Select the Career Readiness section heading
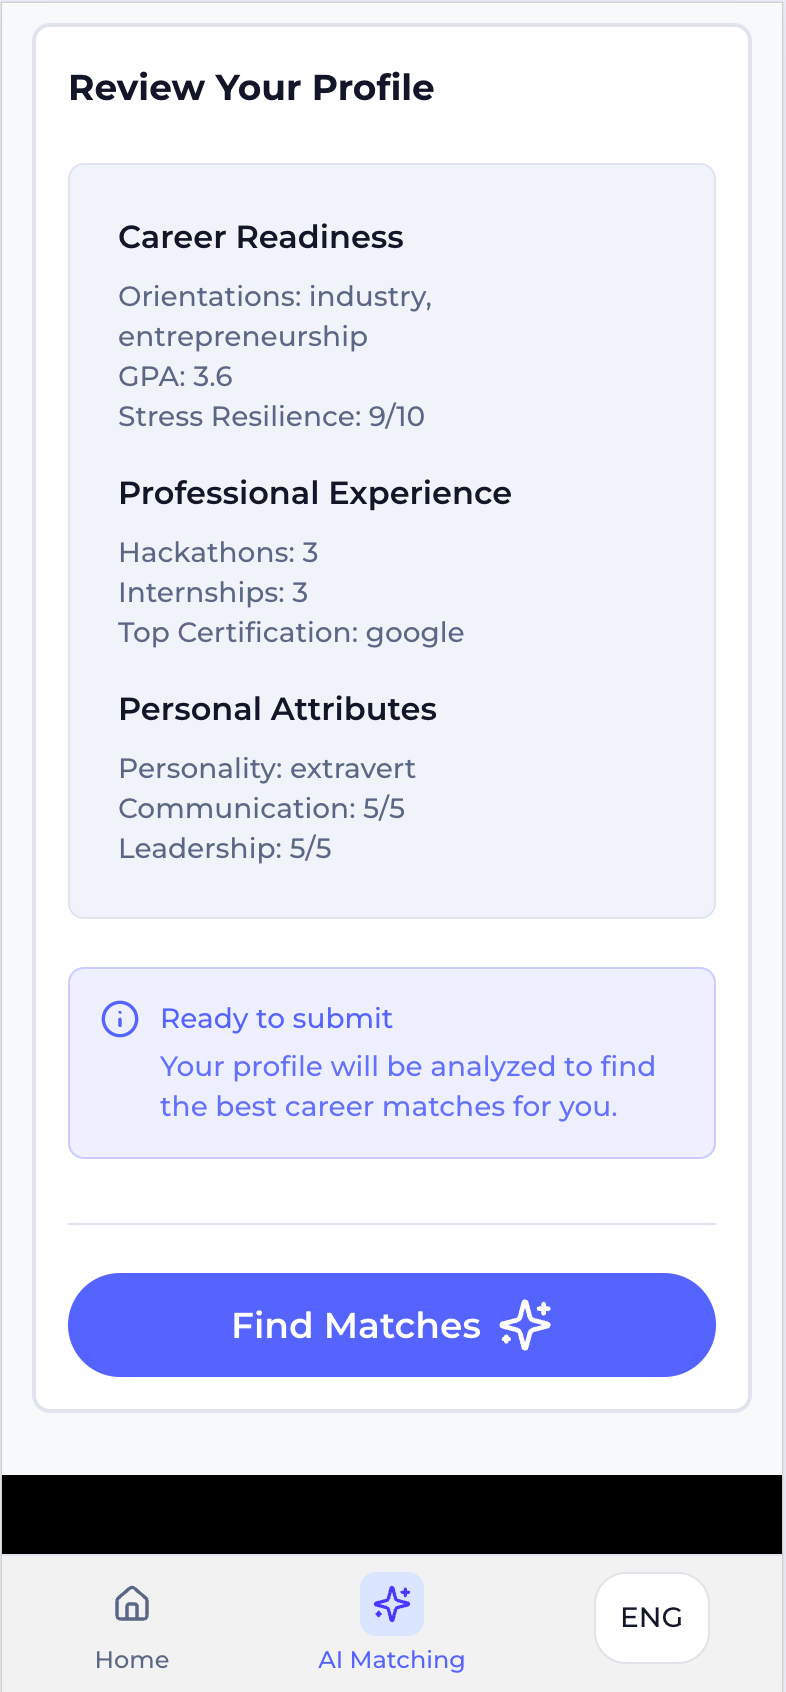 point(261,237)
